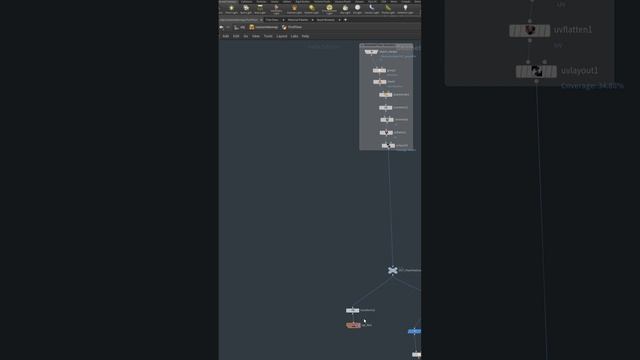Click the uvflatten1 node name label
This screenshot has height=360, width=640.
pyautogui.click(x=573, y=30)
